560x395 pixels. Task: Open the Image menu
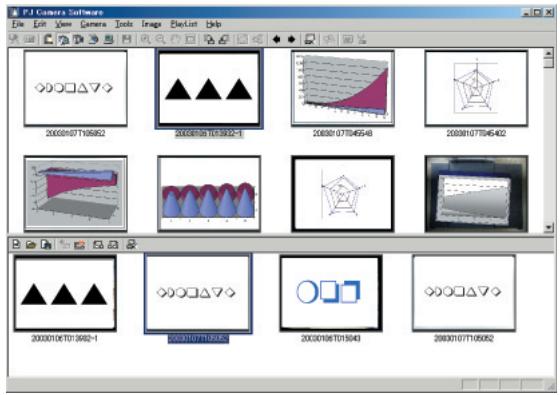click(x=151, y=24)
